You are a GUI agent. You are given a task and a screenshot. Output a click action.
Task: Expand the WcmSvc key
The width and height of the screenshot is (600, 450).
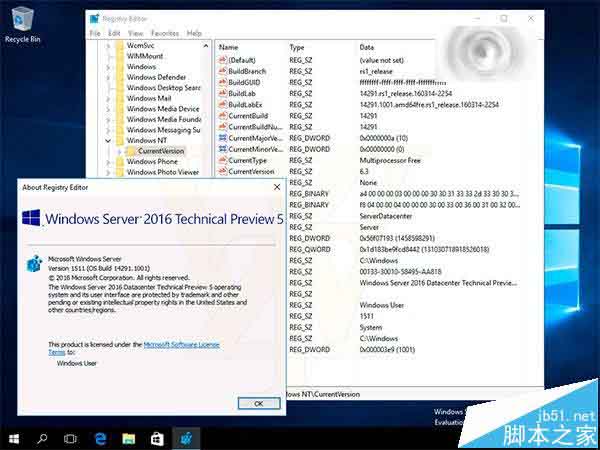coord(108,46)
